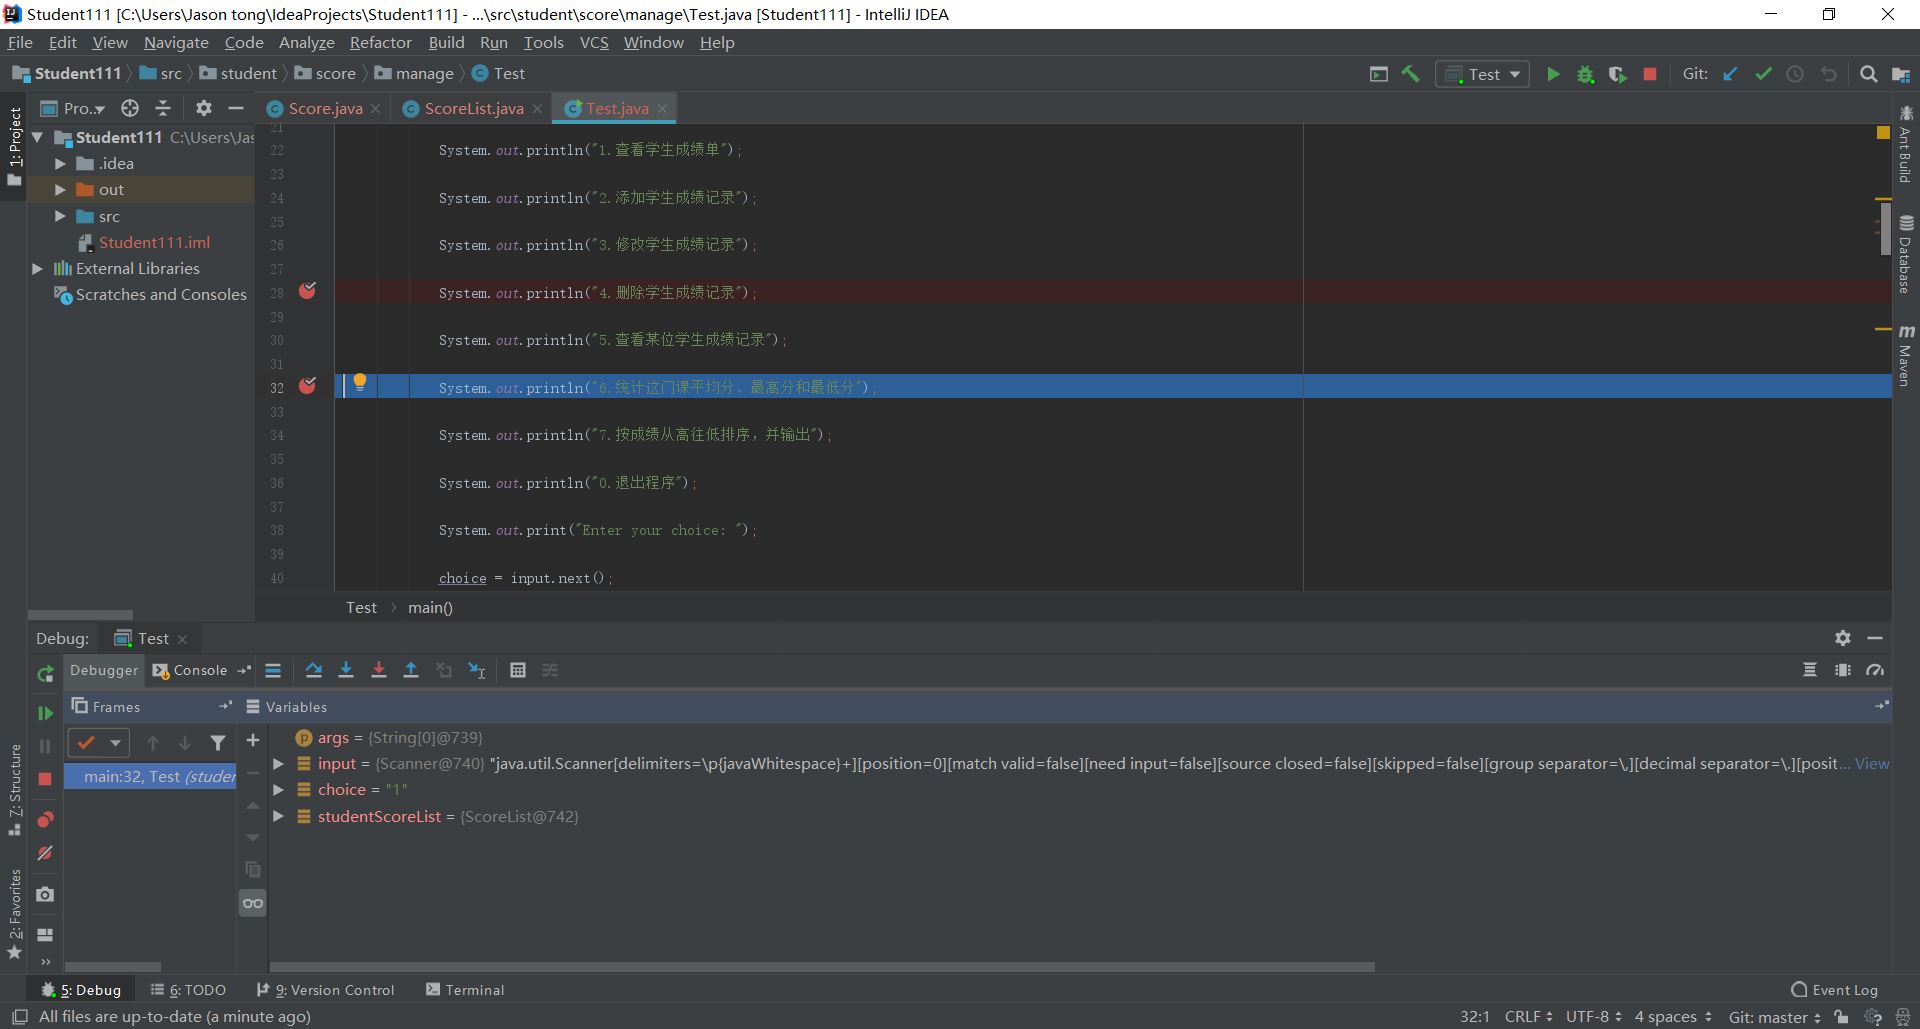Open Database side panel
The width and height of the screenshot is (1920, 1029).
point(1906,255)
